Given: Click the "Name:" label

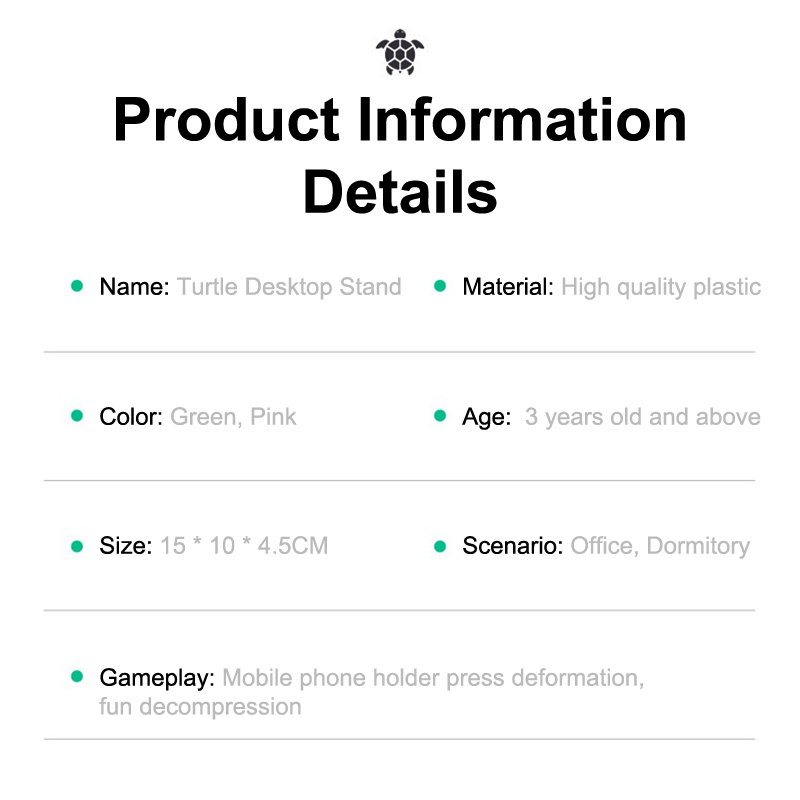Looking at the screenshot, I should (135, 287).
